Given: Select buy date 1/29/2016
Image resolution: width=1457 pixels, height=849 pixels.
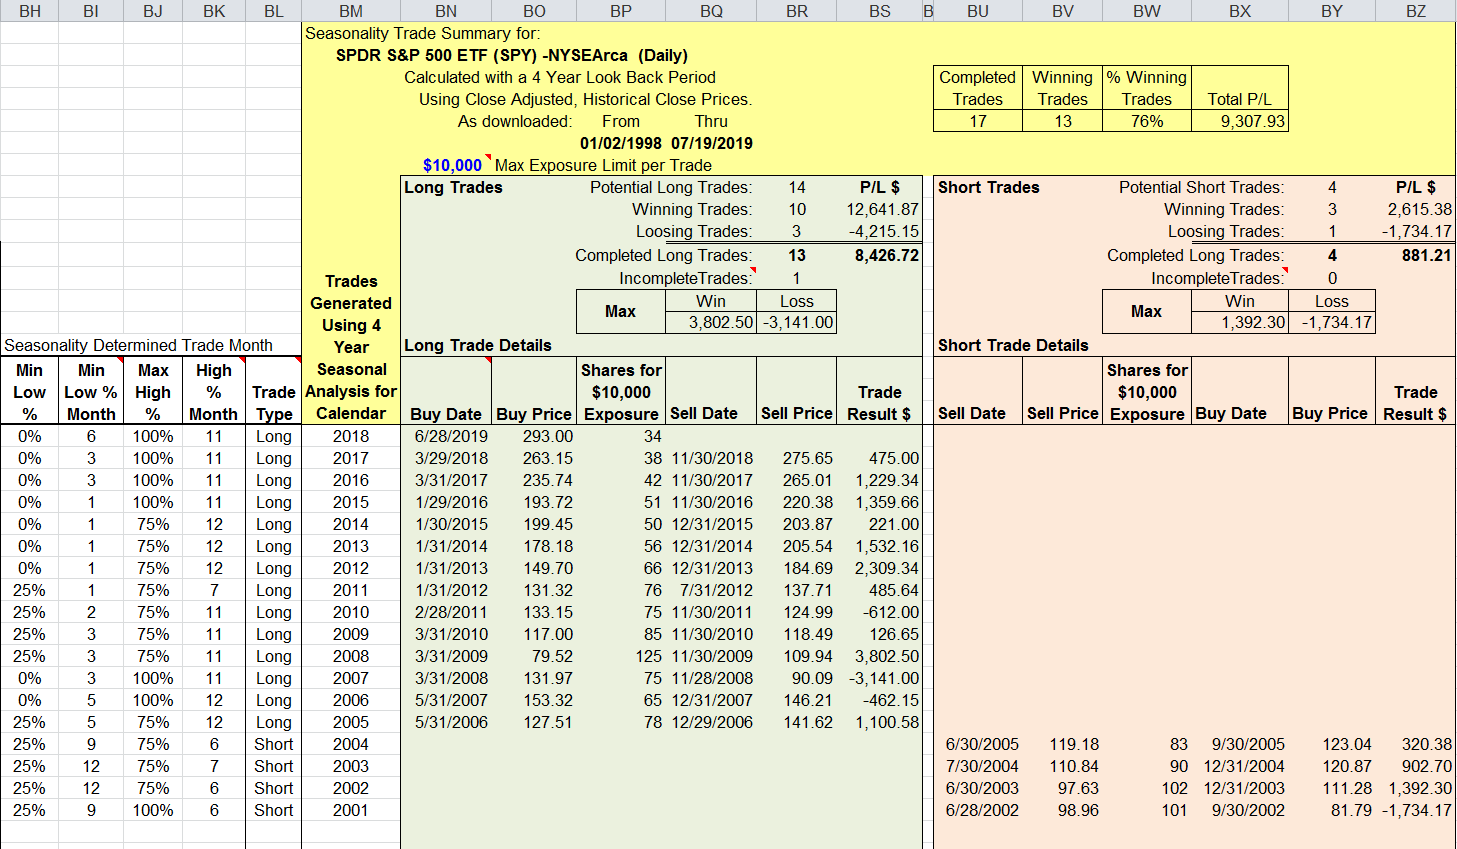Looking at the screenshot, I should (451, 502).
